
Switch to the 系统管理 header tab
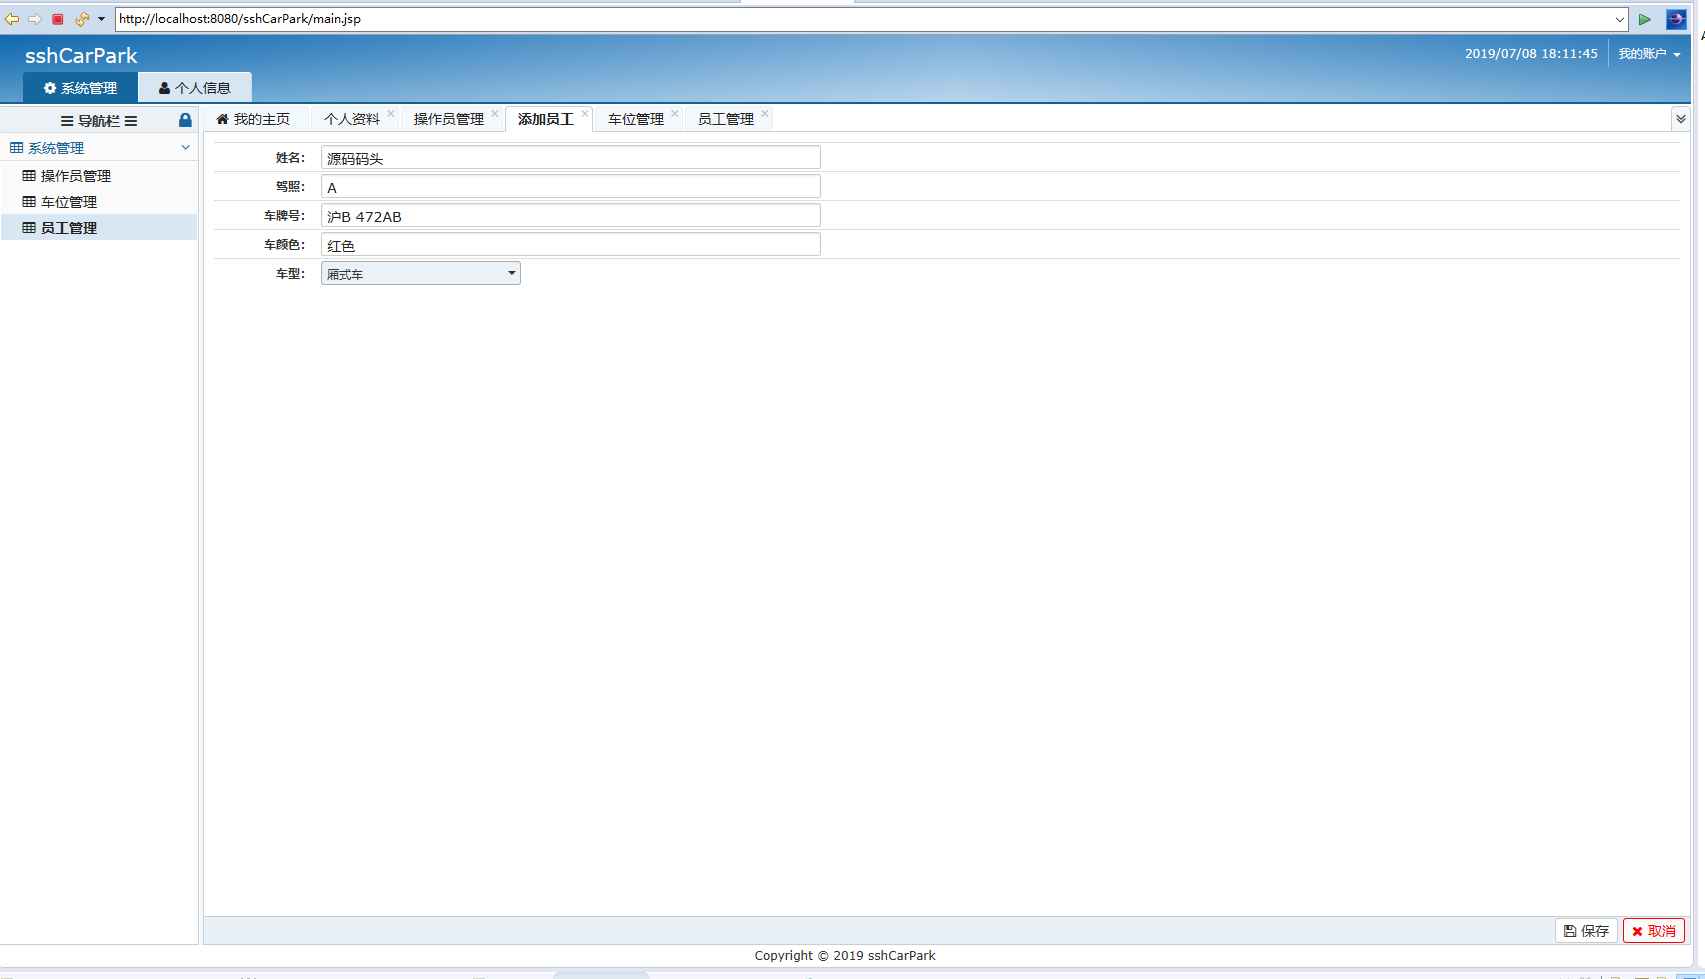(x=80, y=88)
